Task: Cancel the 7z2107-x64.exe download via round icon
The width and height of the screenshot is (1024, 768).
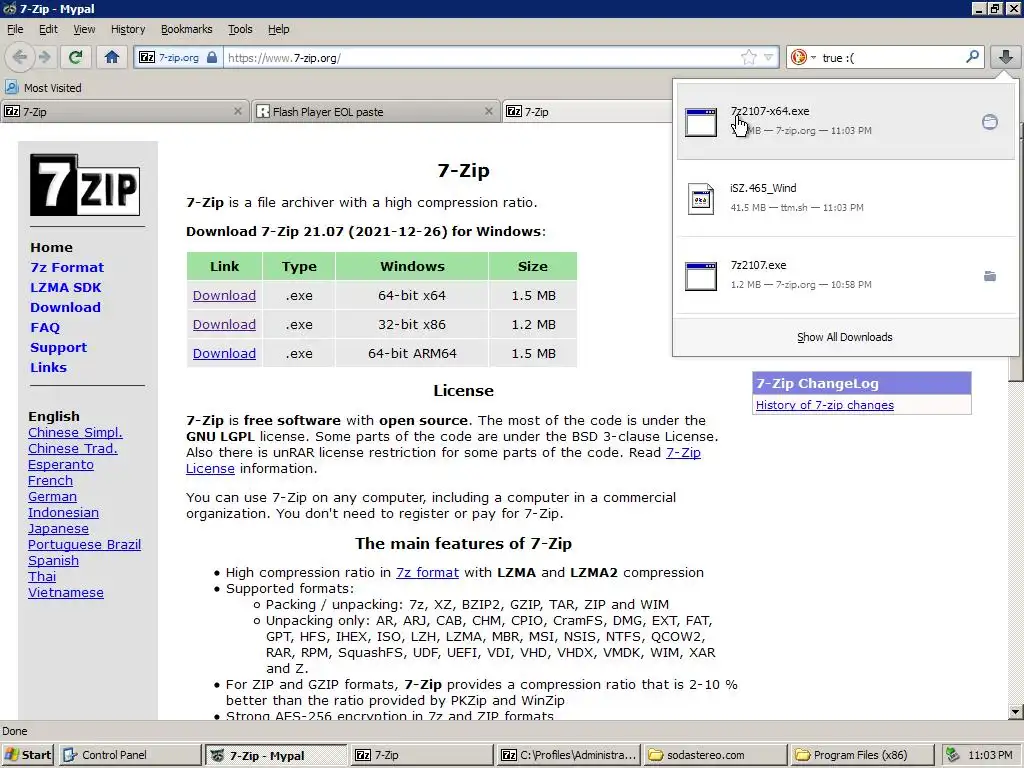Action: click(x=990, y=121)
